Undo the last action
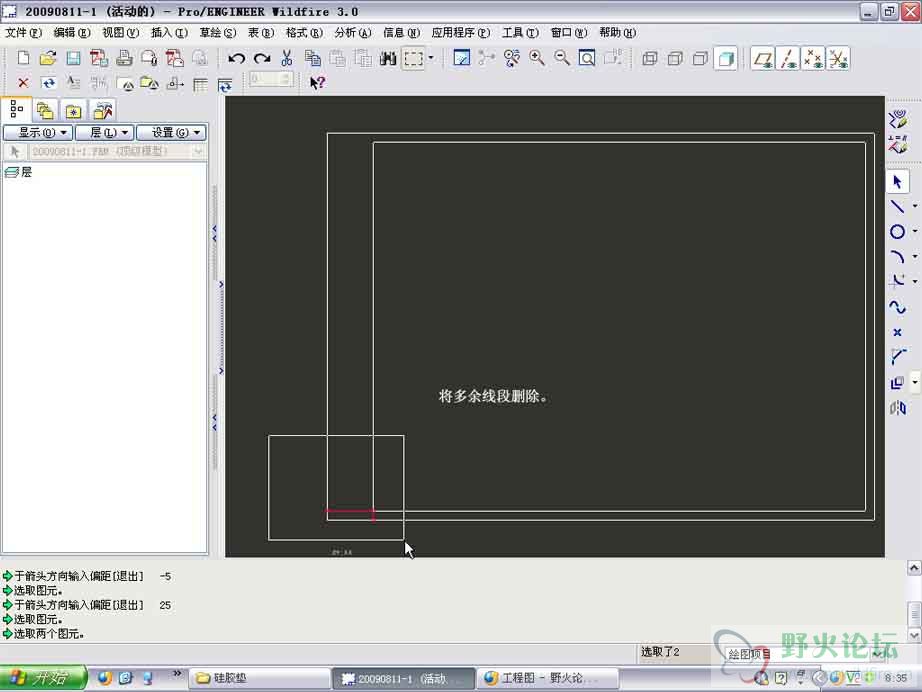This screenshot has height=692, width=922. (236, 58)
